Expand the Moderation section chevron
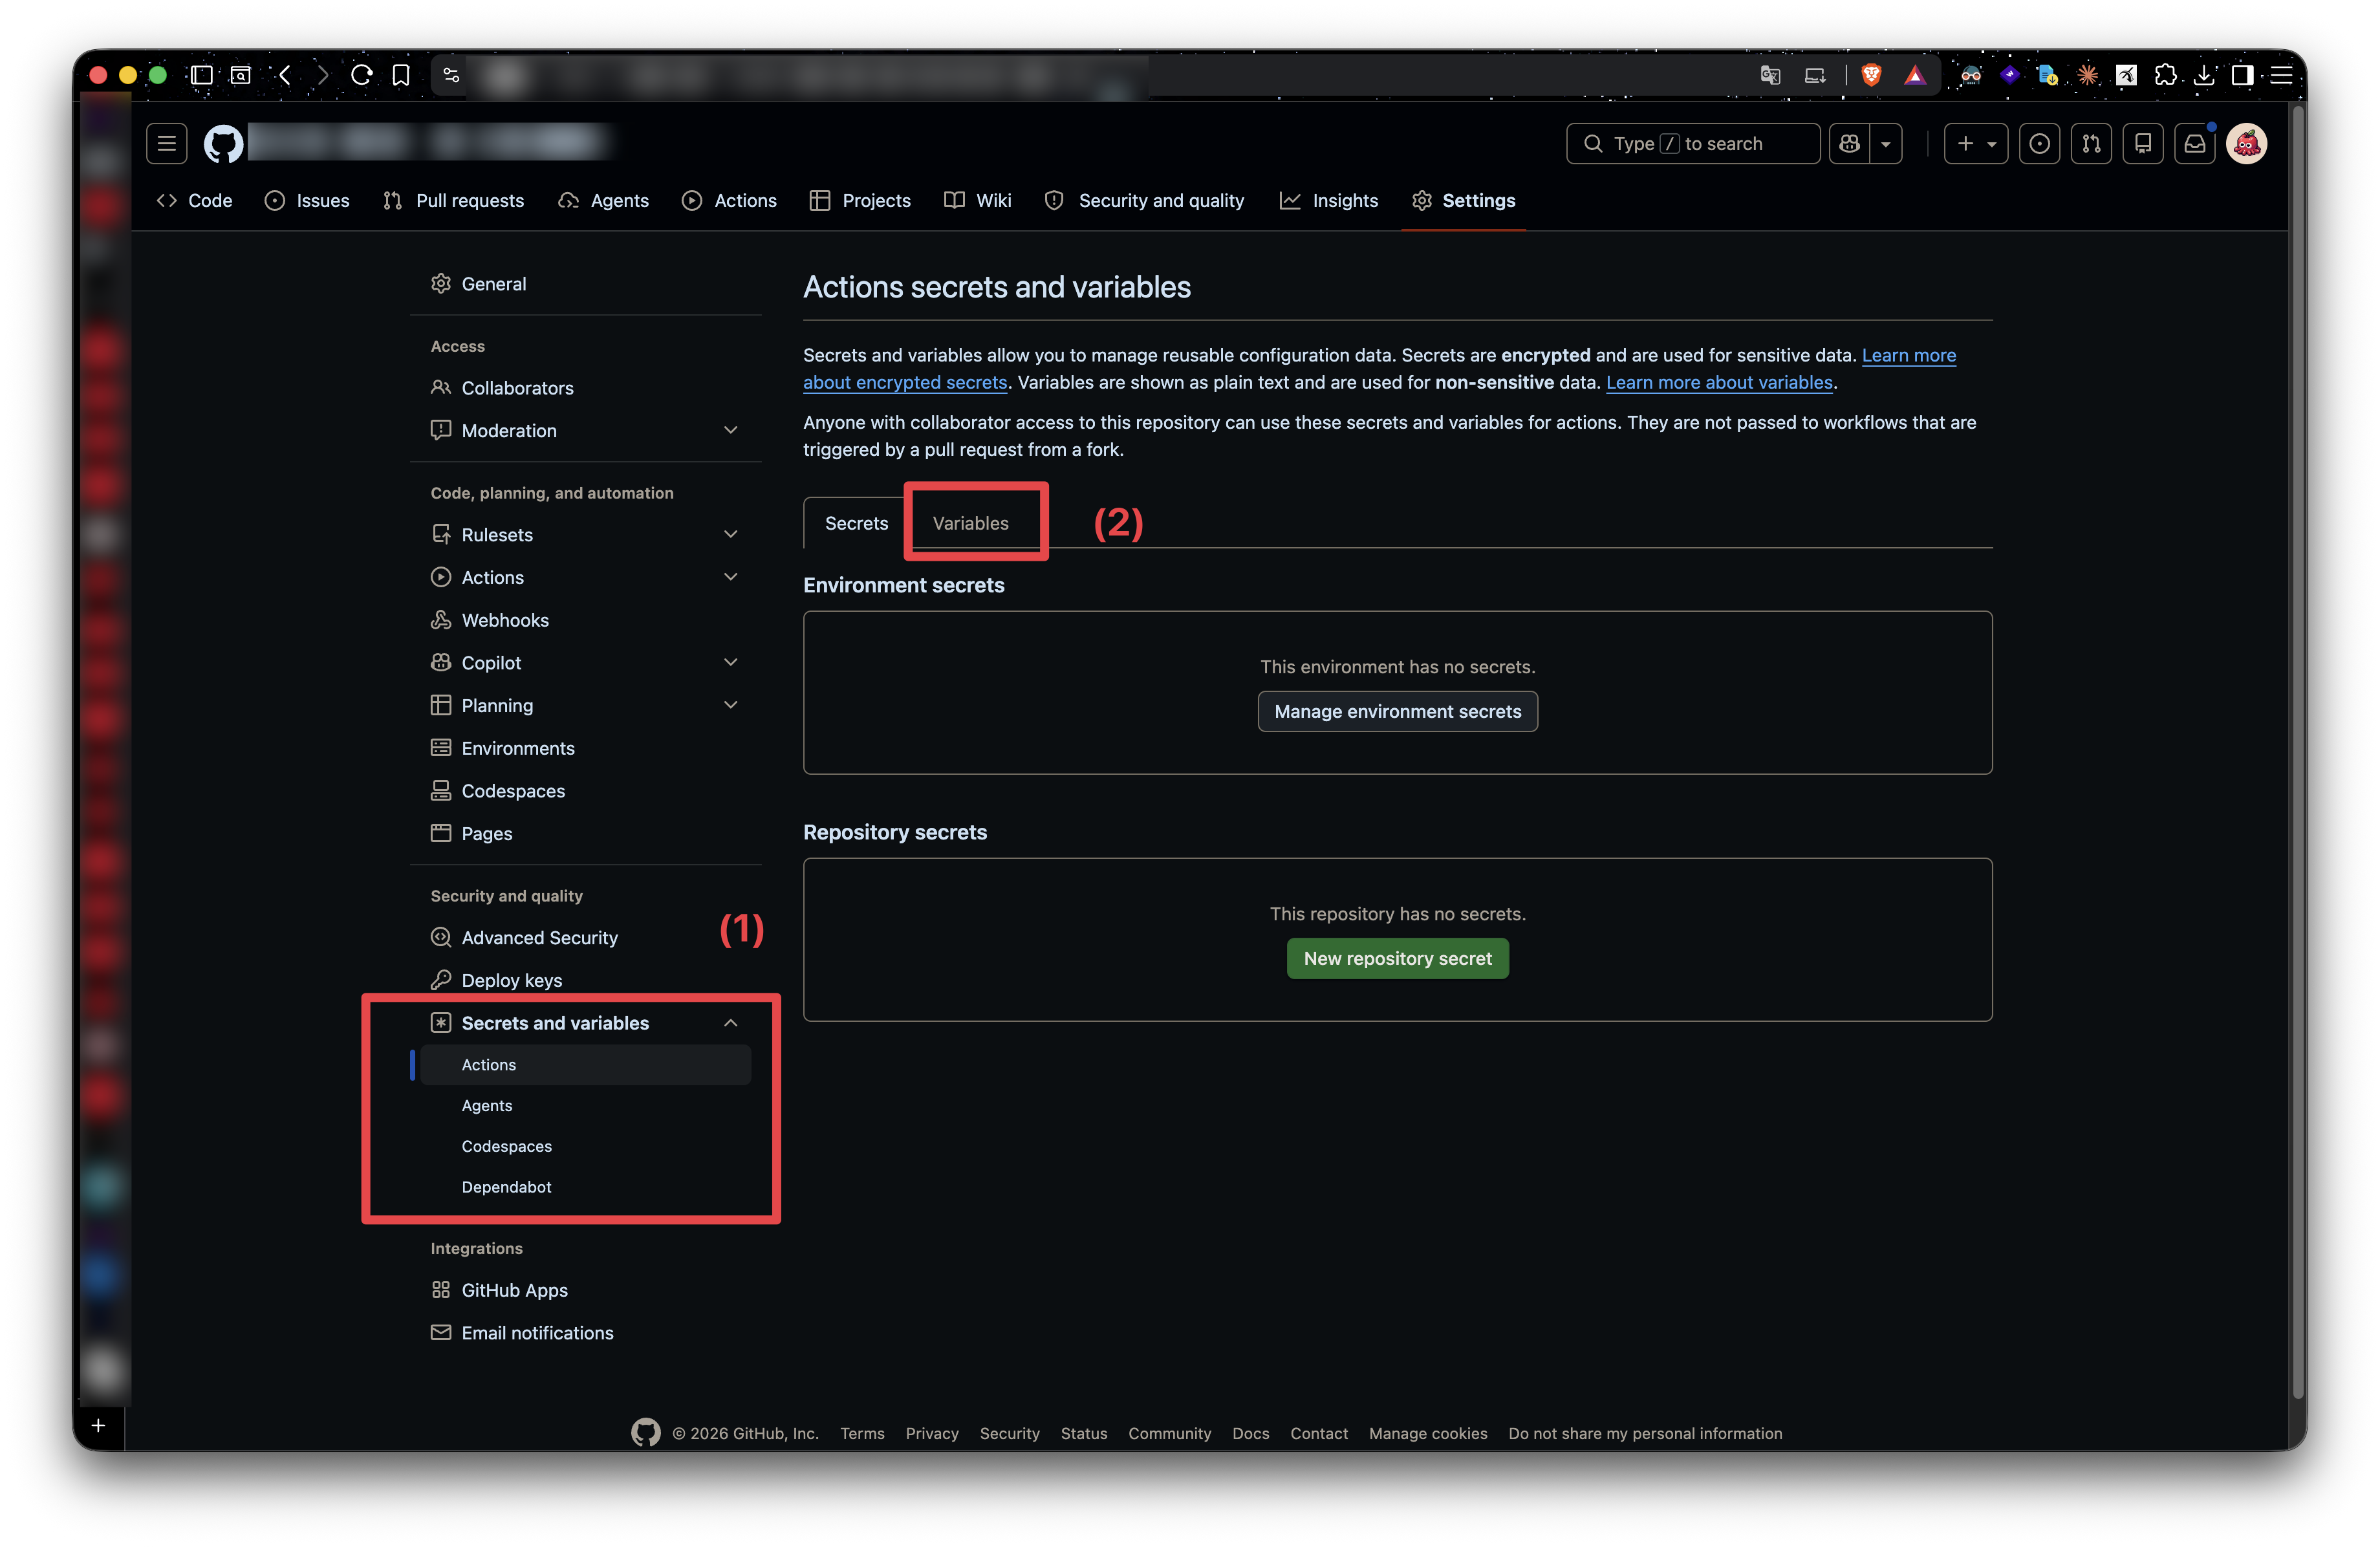The width and height of the screenshot is (2380, 1547). pyautogui.click(x=731, y=431)
